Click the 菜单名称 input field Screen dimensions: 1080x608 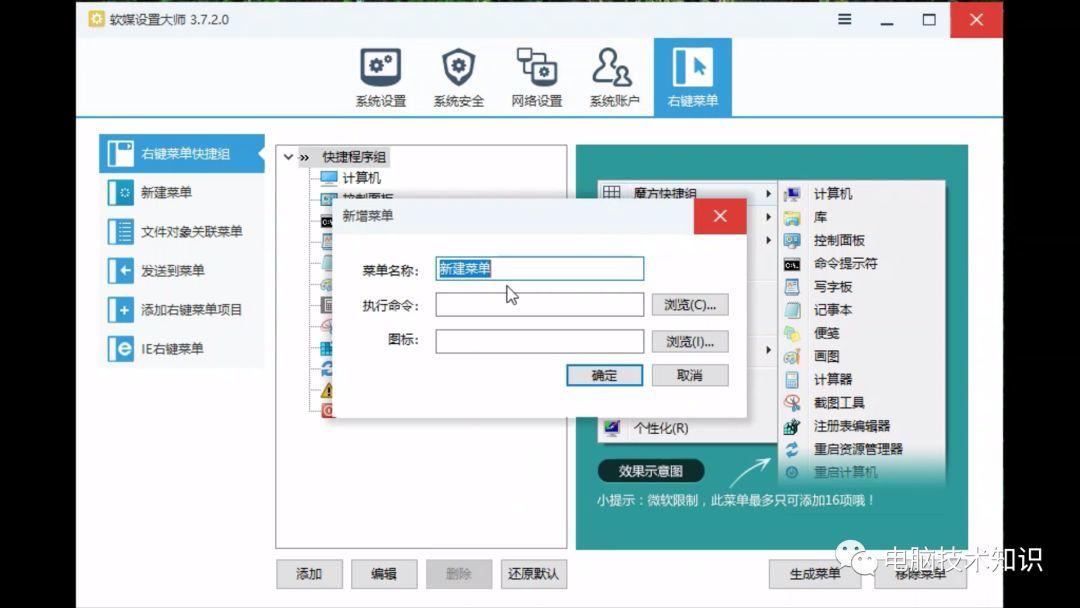(x=539, y=269)
